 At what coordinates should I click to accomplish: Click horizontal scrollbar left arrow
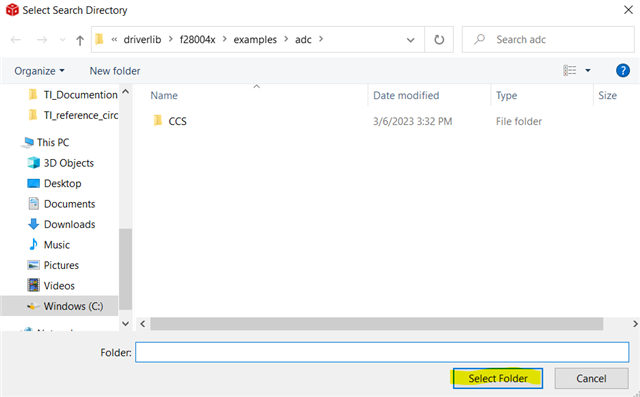(x=142, y=324)
